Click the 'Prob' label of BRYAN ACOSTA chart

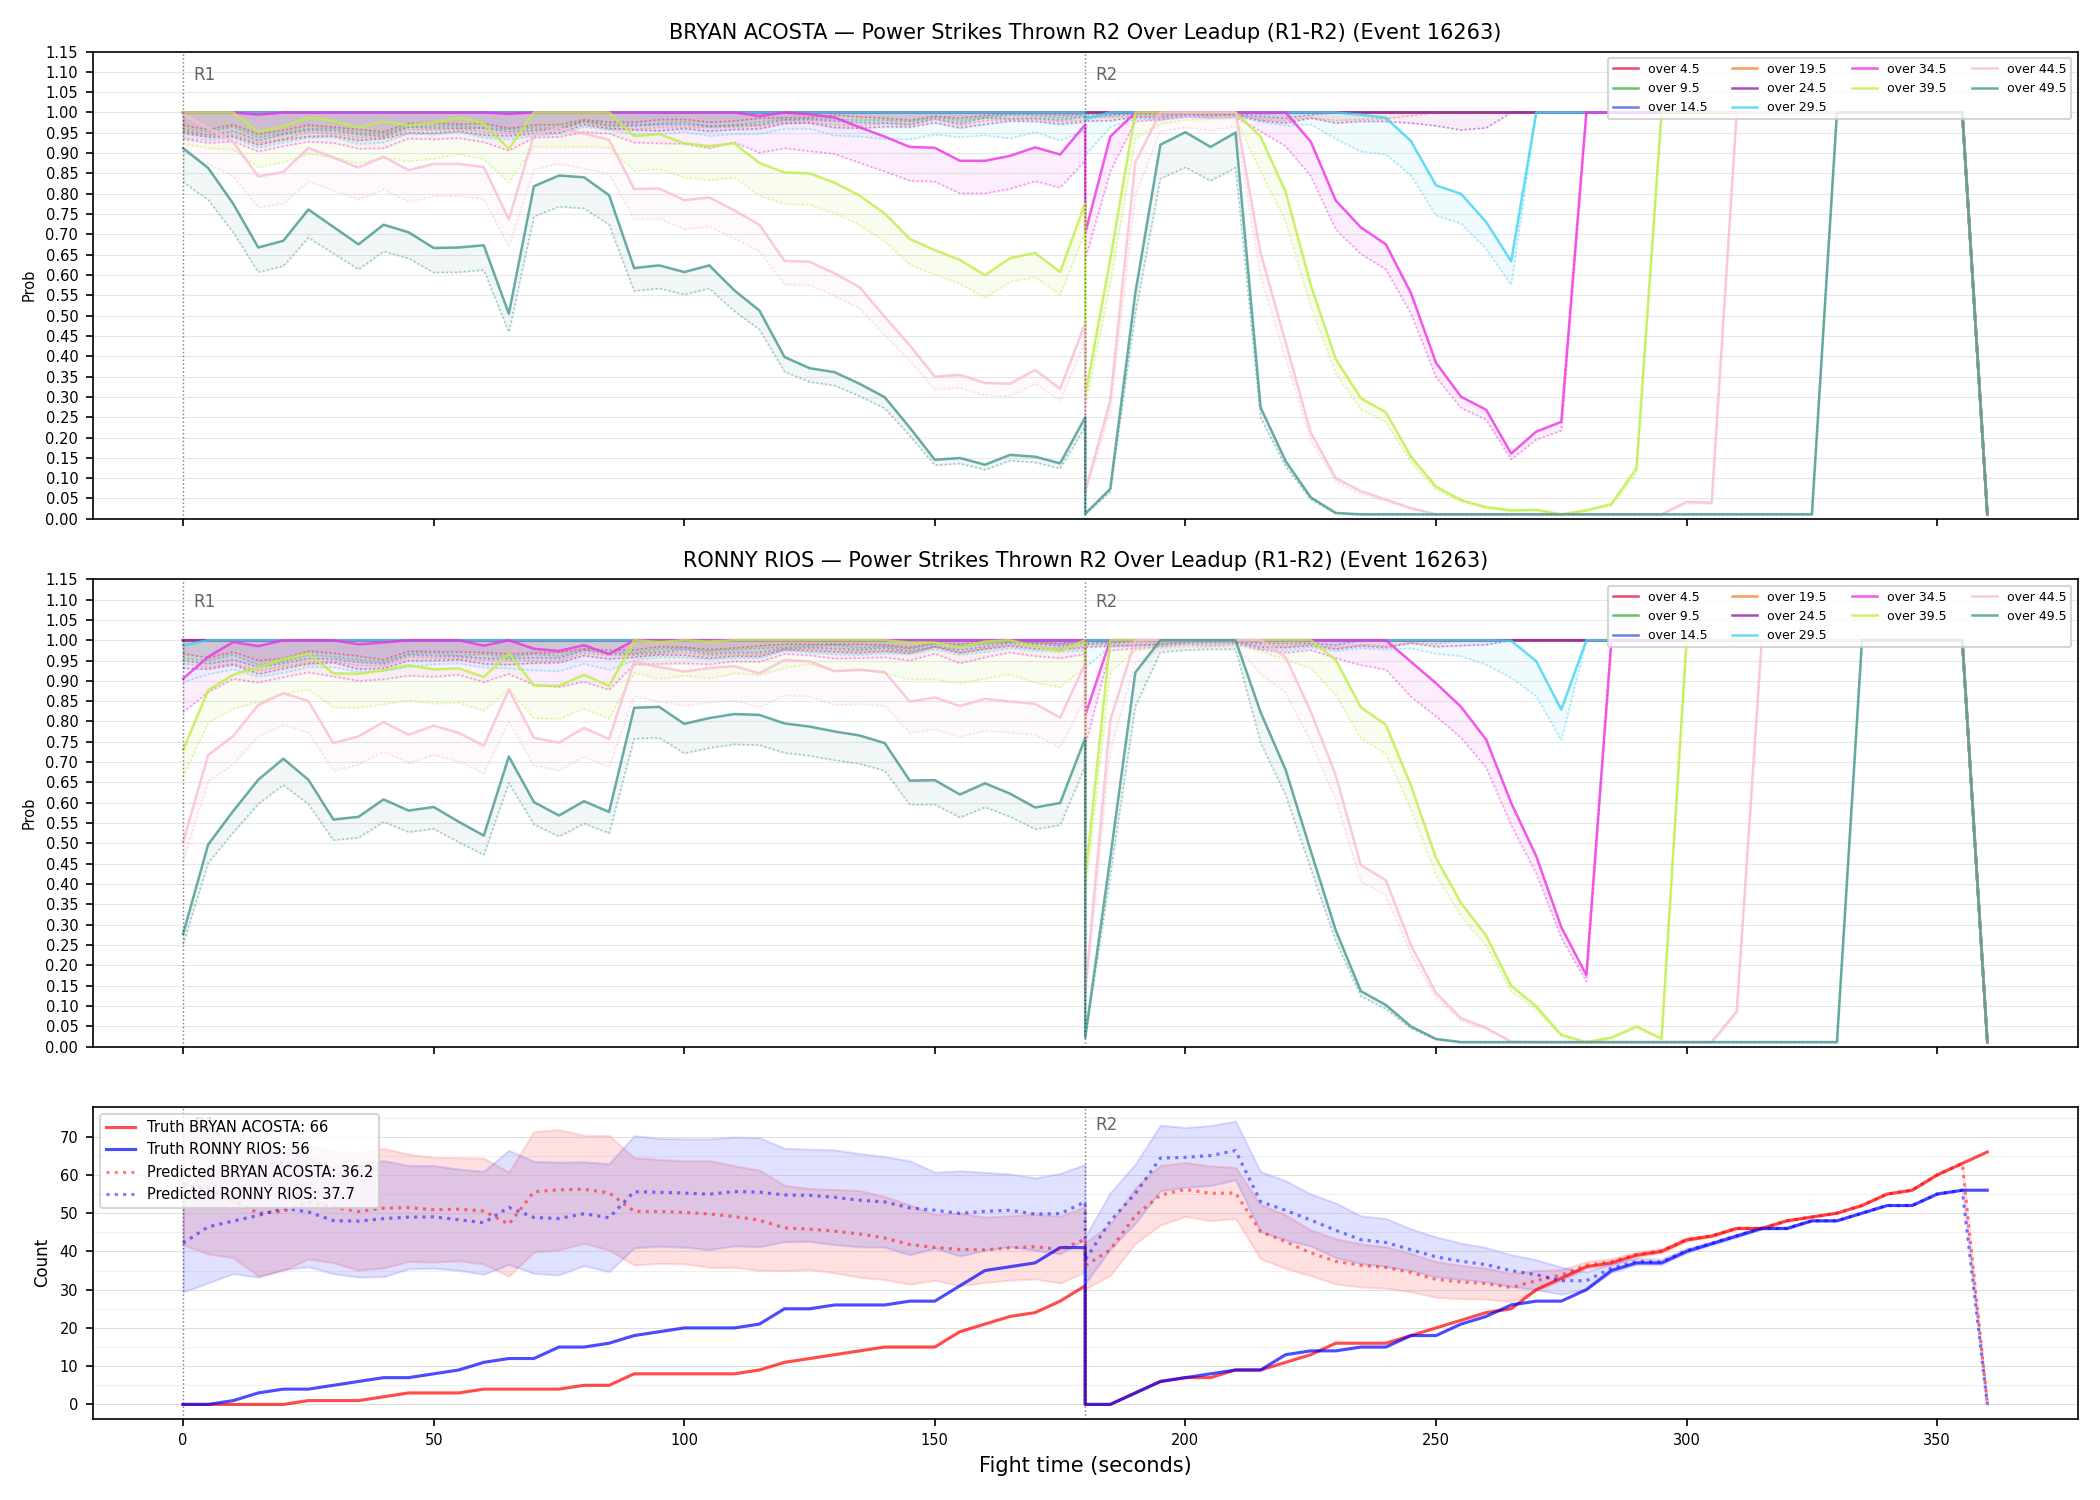(29, 287)
